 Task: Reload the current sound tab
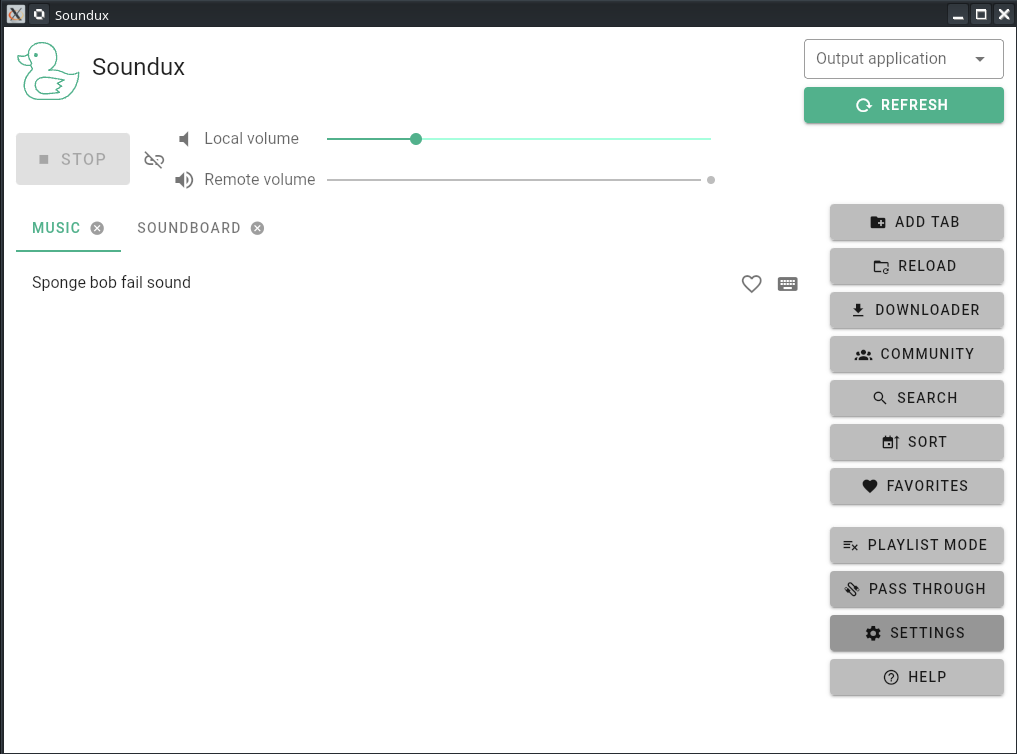click(916, 266)
